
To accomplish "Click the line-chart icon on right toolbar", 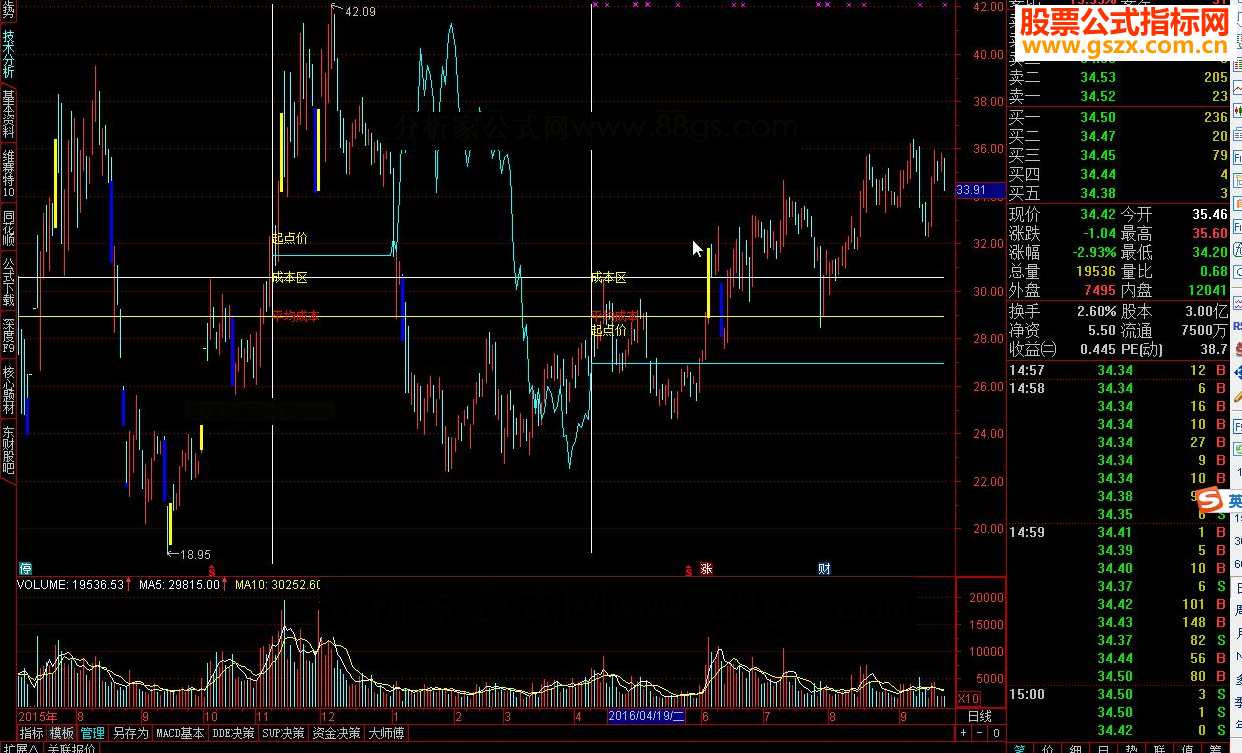I will [x=1236, y=89].
